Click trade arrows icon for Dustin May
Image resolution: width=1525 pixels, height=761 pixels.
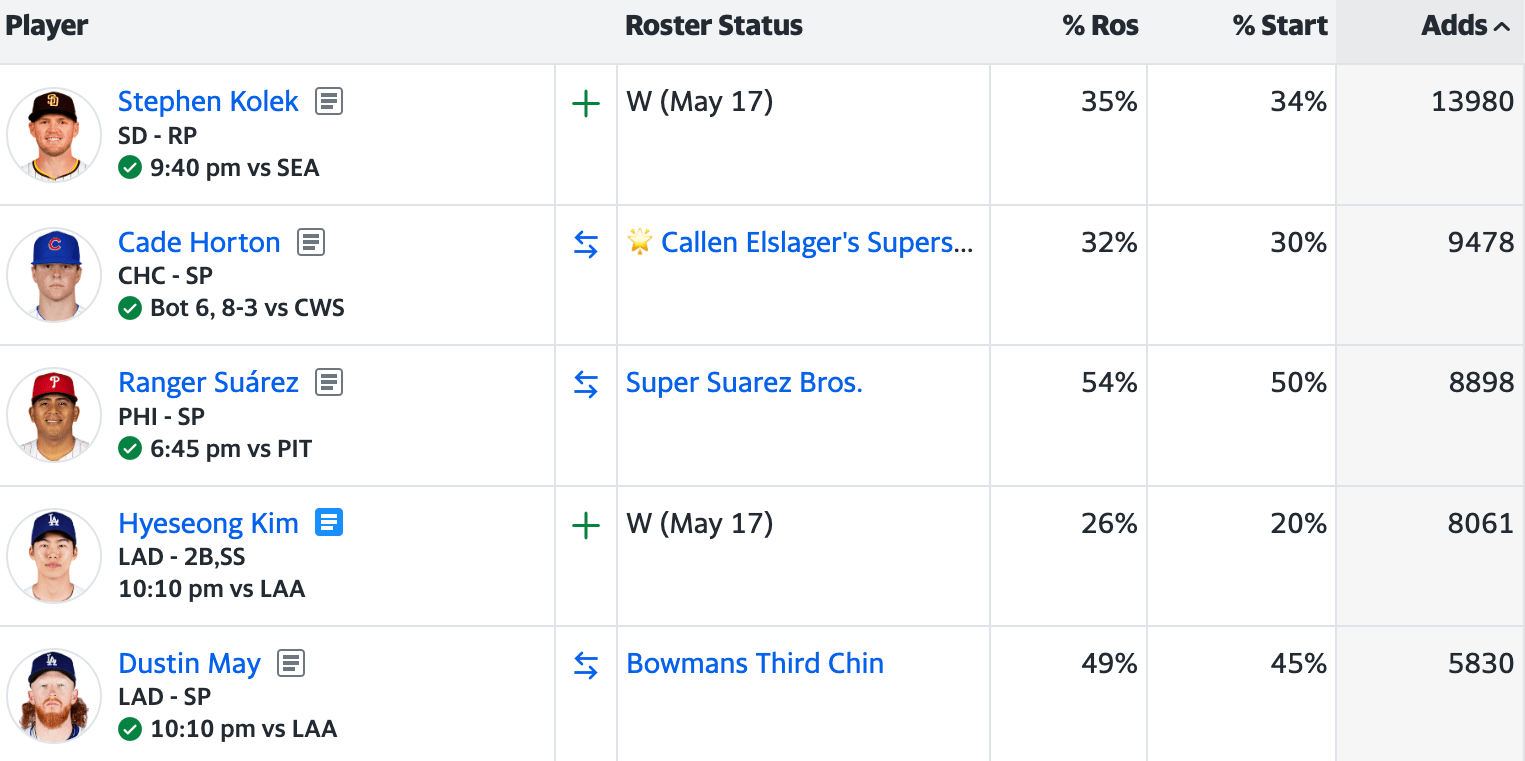(x=585, y=665)
